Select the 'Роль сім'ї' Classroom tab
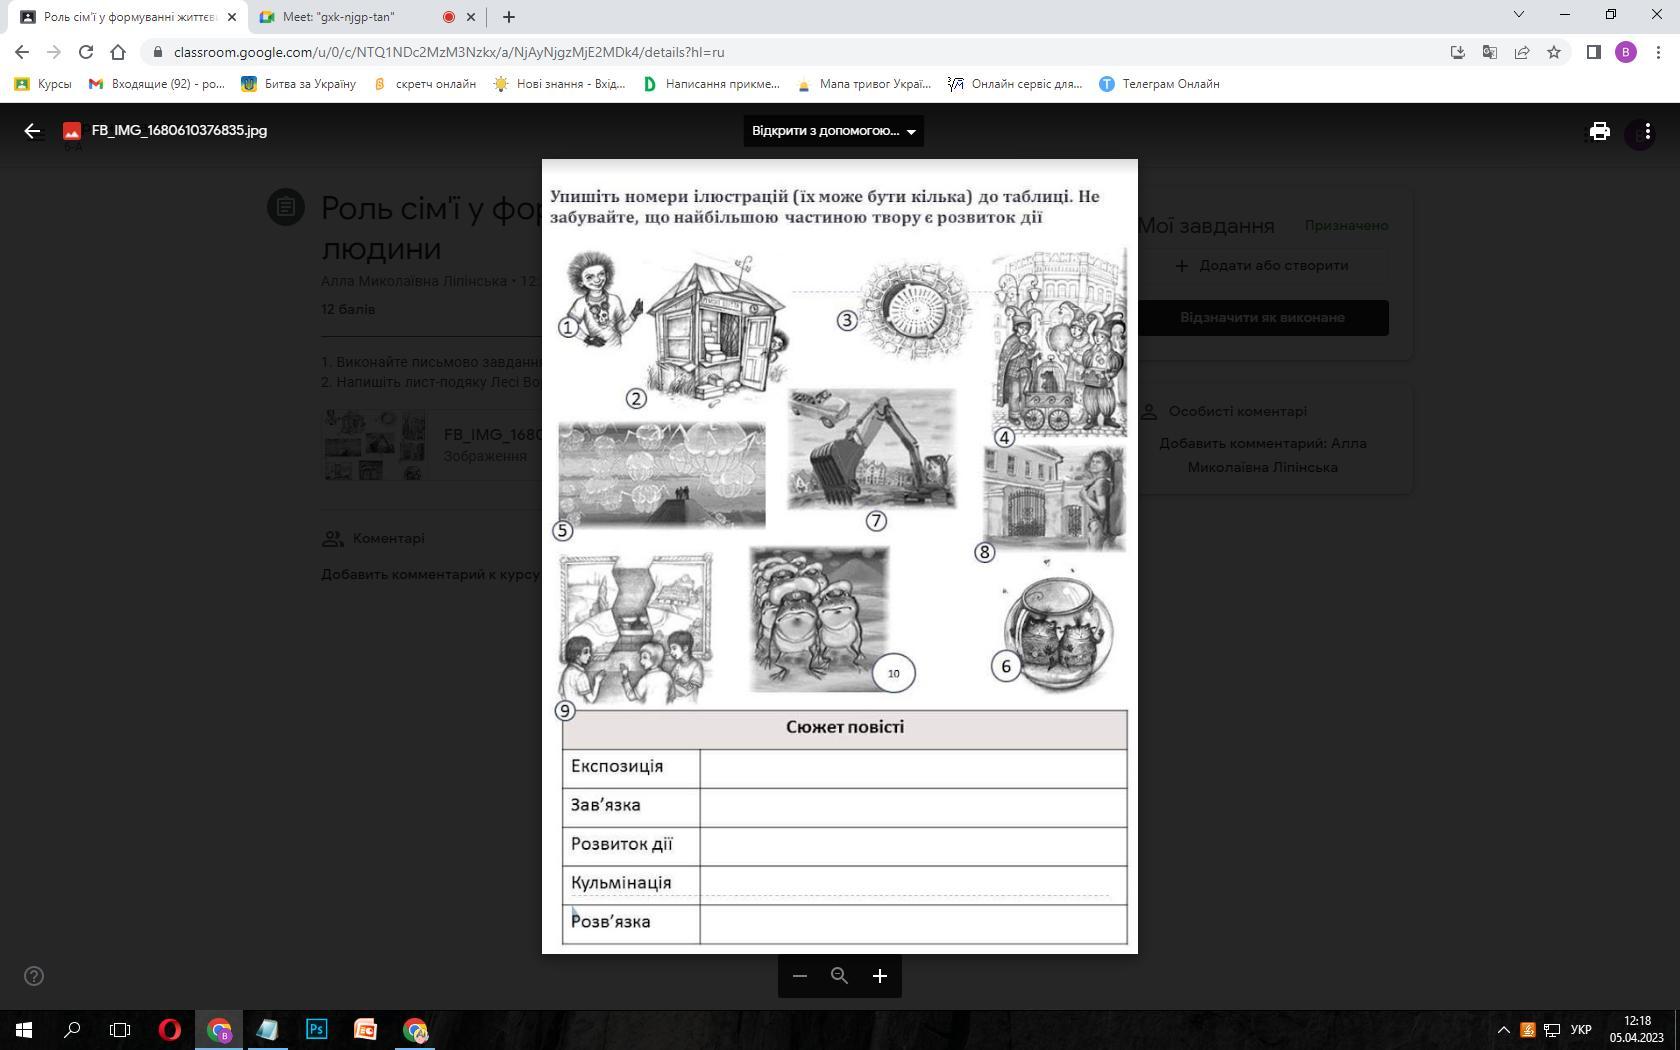1680x1050 pixels. (128, 17)
